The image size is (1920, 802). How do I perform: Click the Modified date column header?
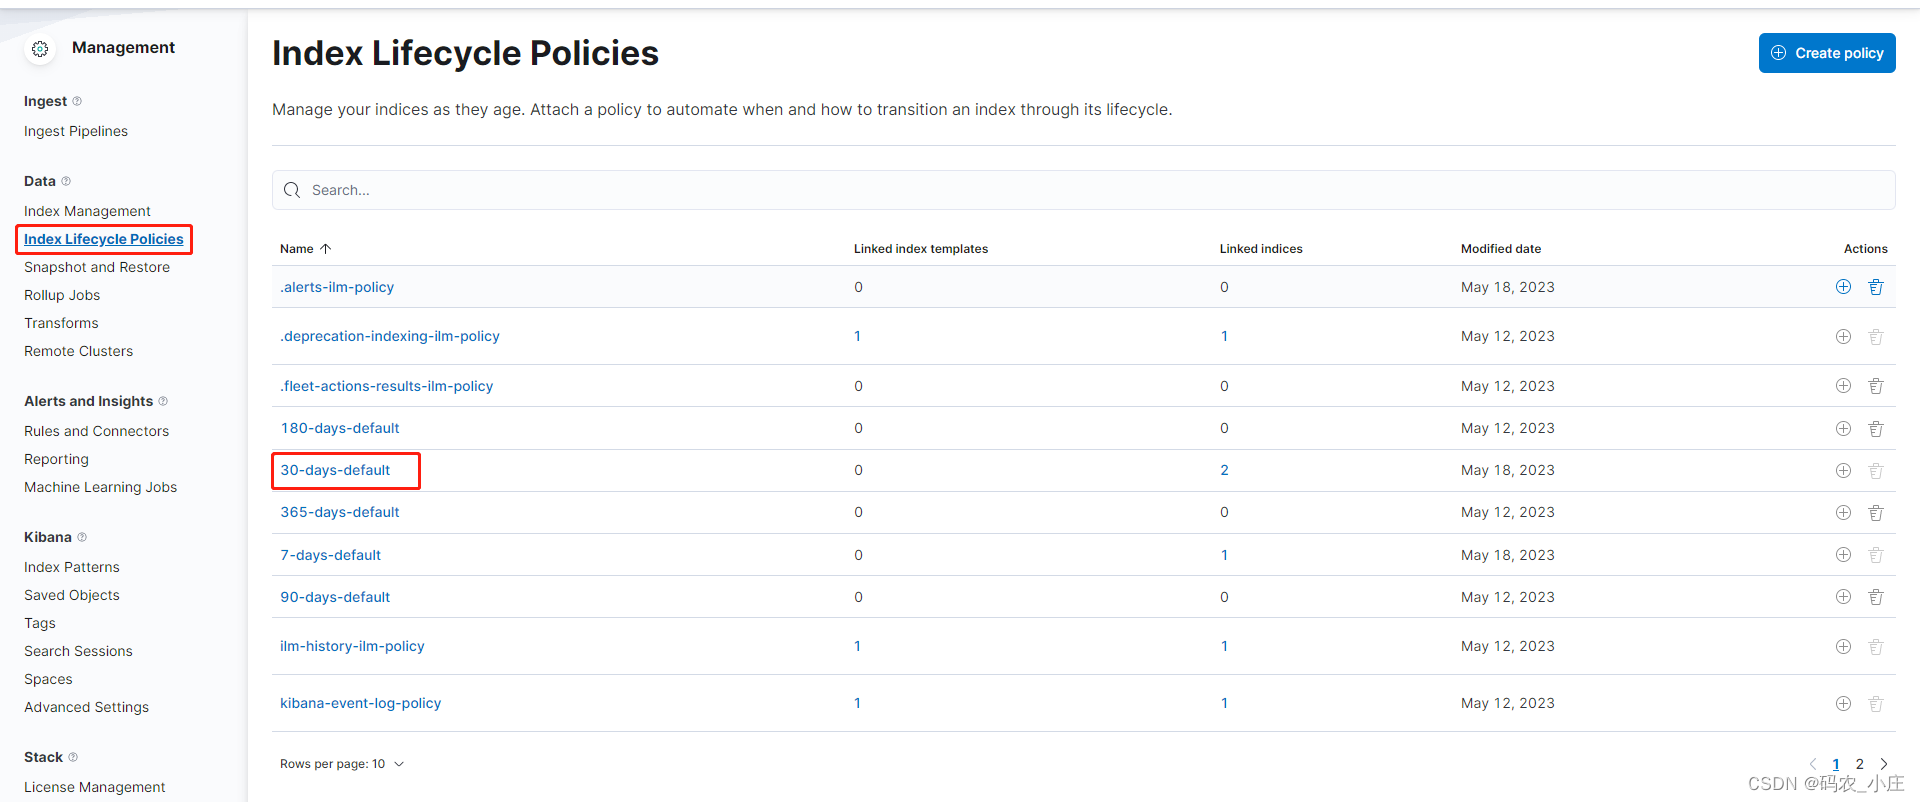pos(1501,249)
